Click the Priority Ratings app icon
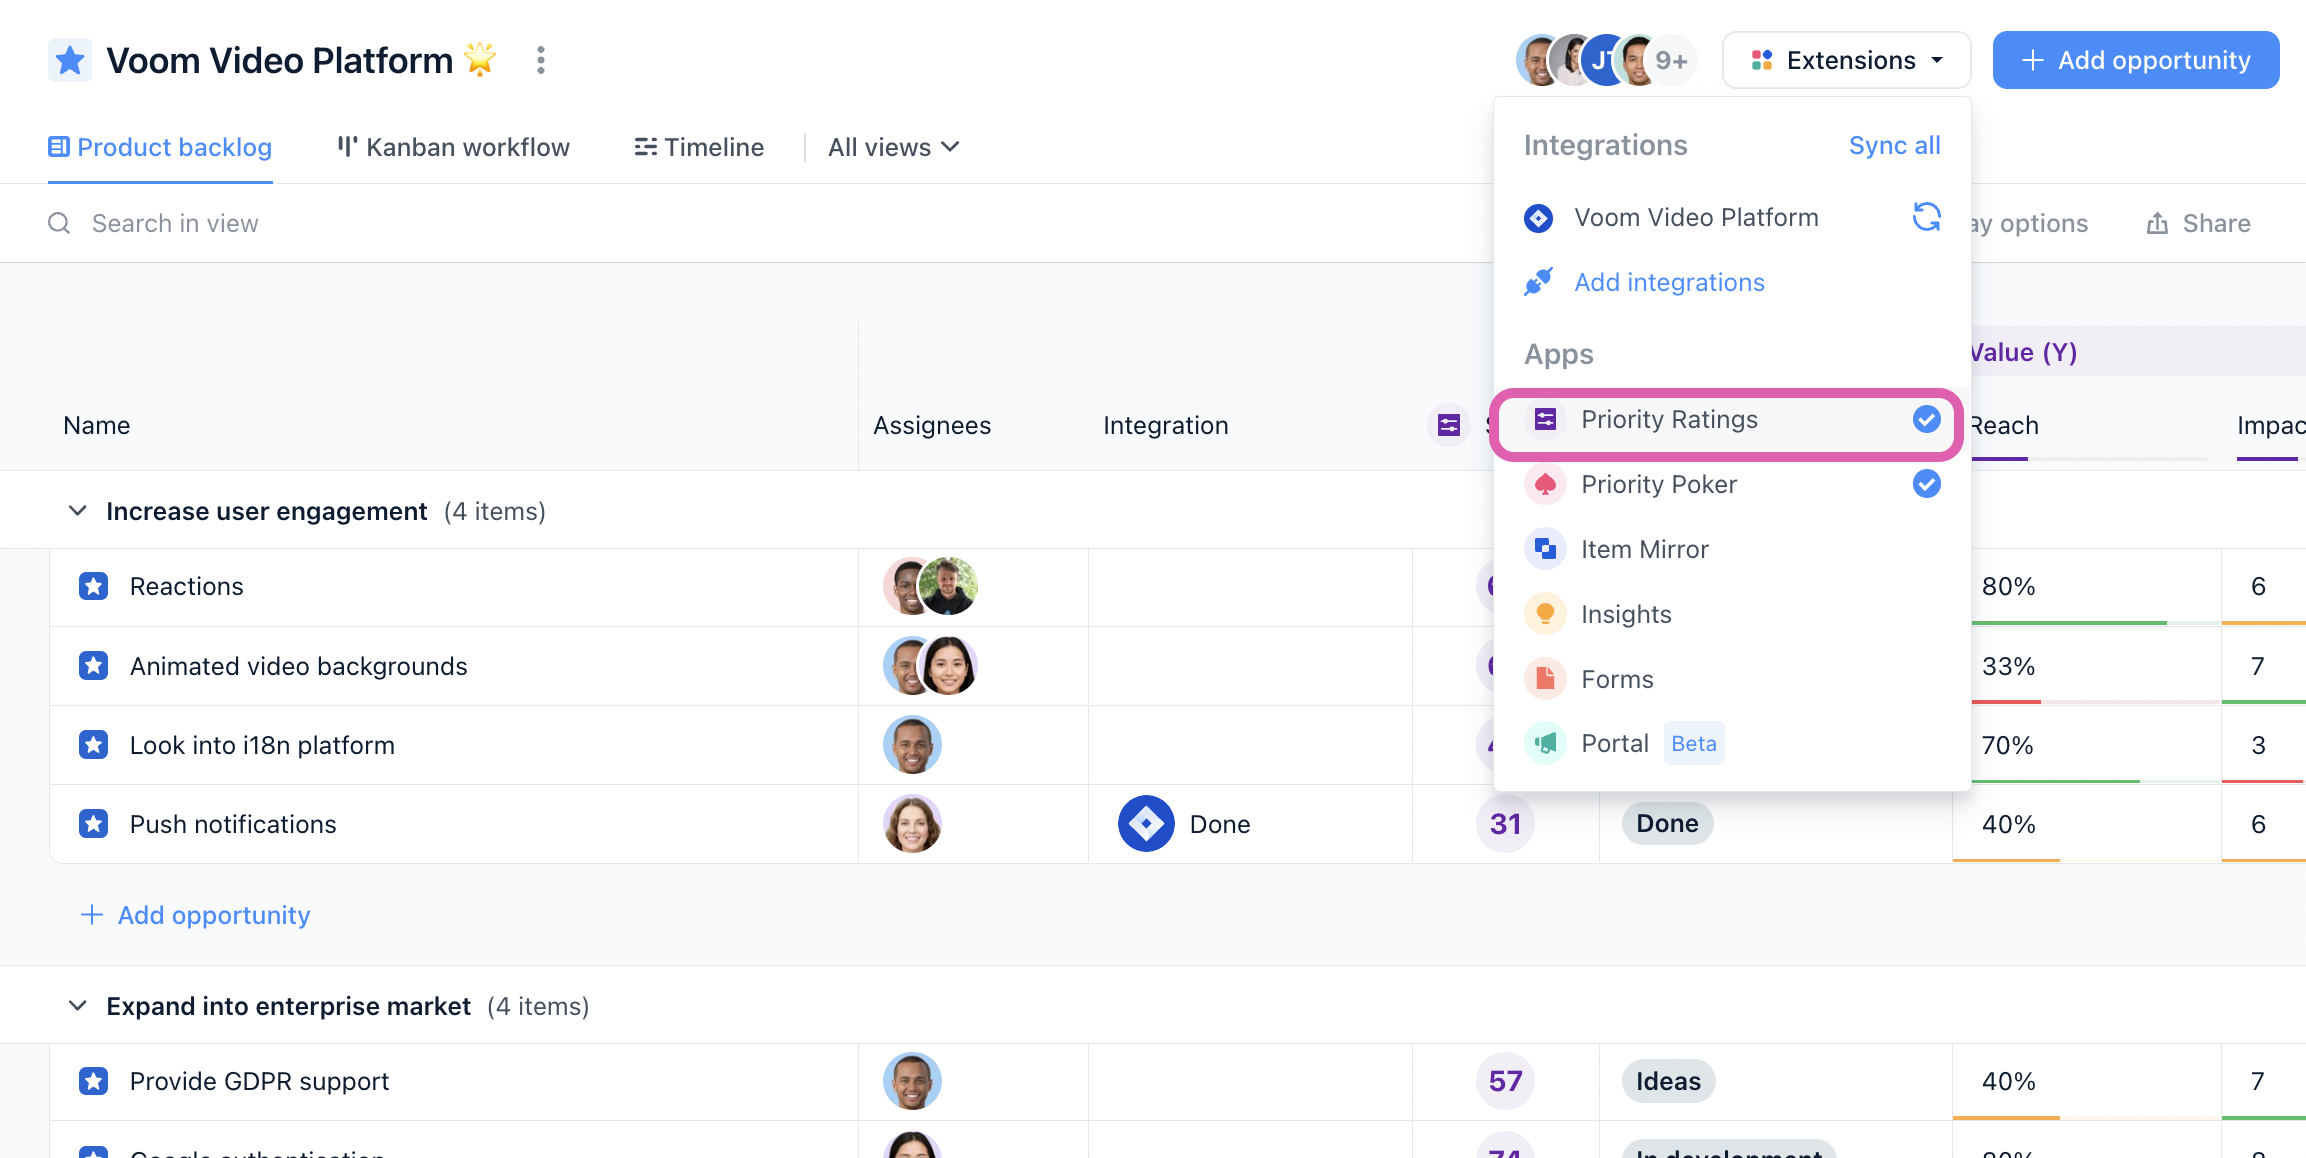 [x=1545, y=420]
